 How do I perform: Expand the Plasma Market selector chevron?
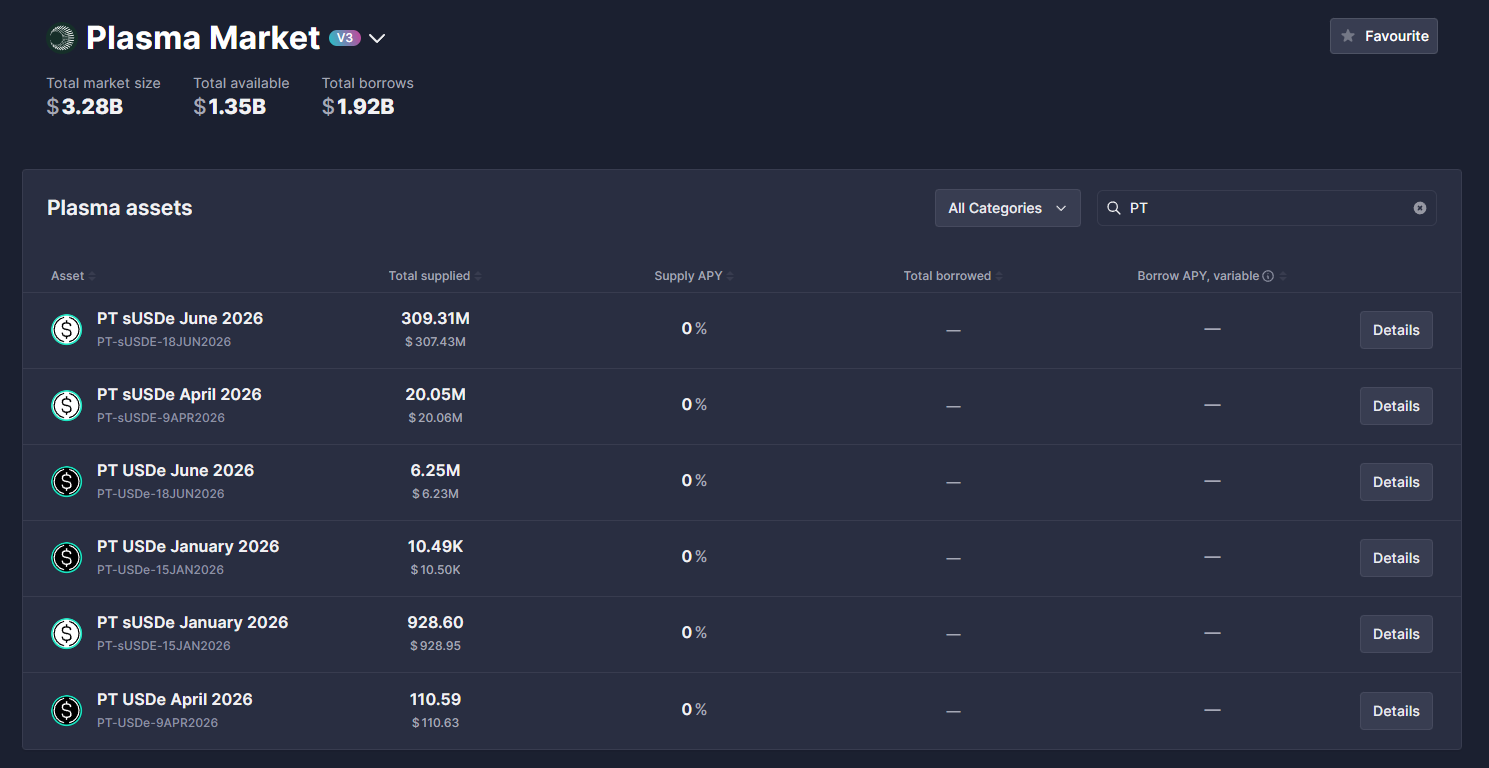click(377, 39)
